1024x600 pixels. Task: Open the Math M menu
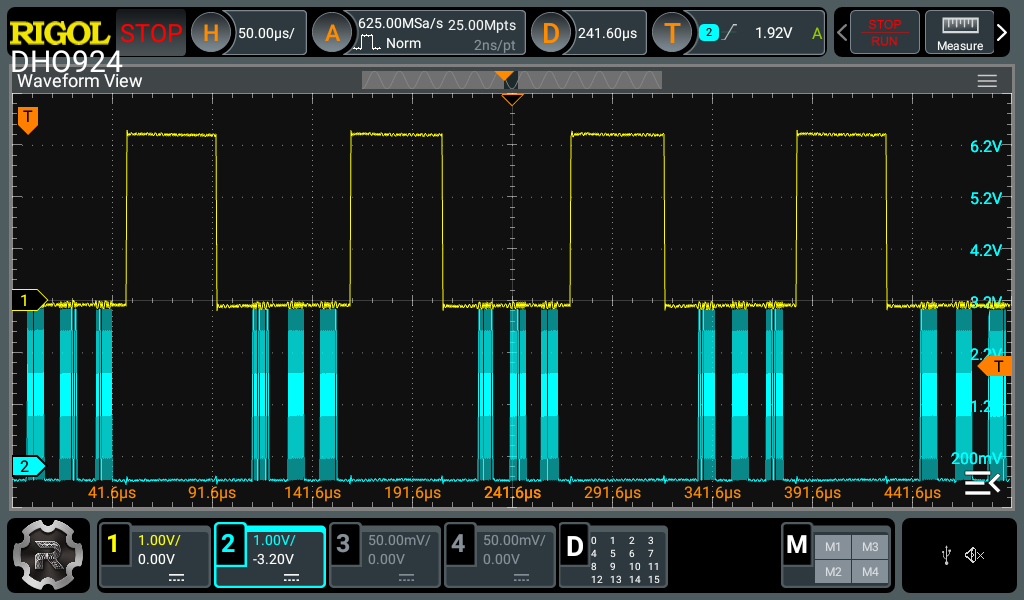pyautogui.click(x=797, y=545)
